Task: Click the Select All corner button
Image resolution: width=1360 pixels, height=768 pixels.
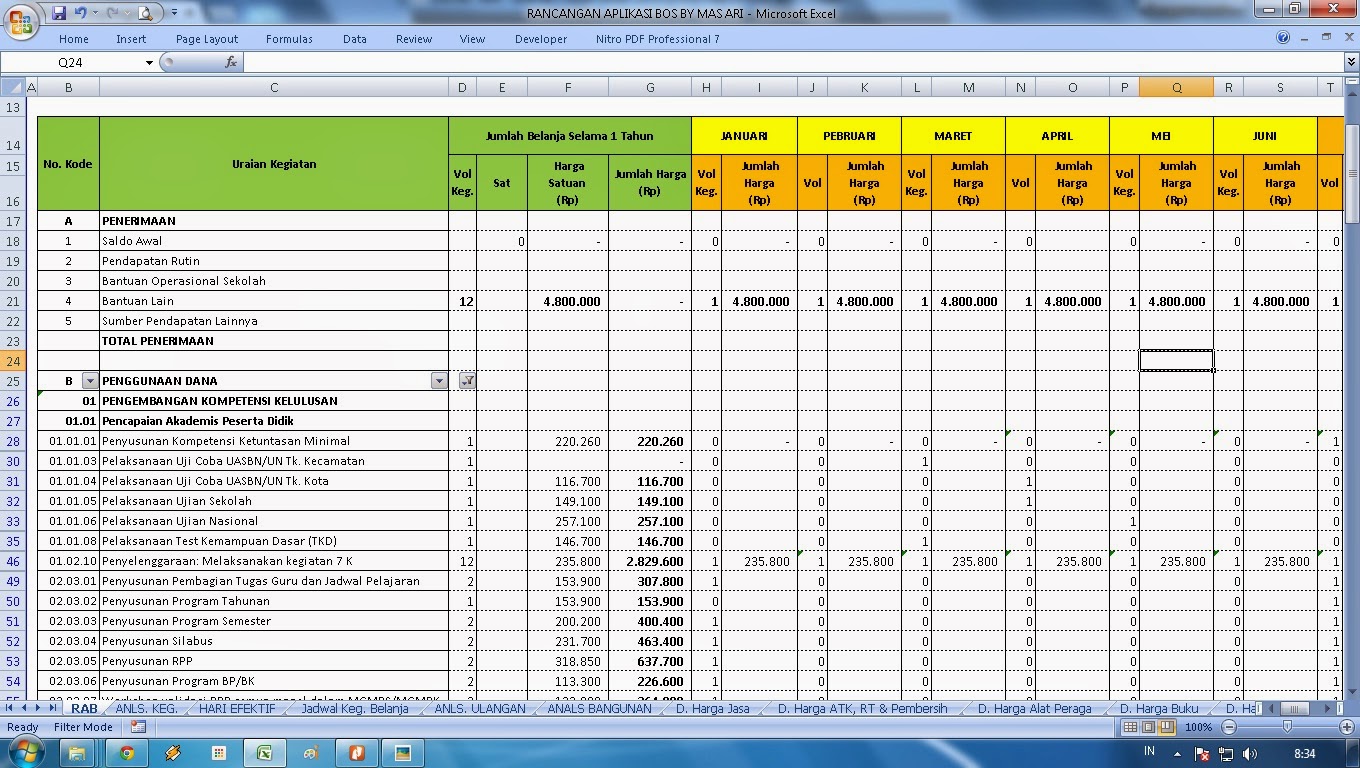Action: pyautogui.click(x=13, y=88)
